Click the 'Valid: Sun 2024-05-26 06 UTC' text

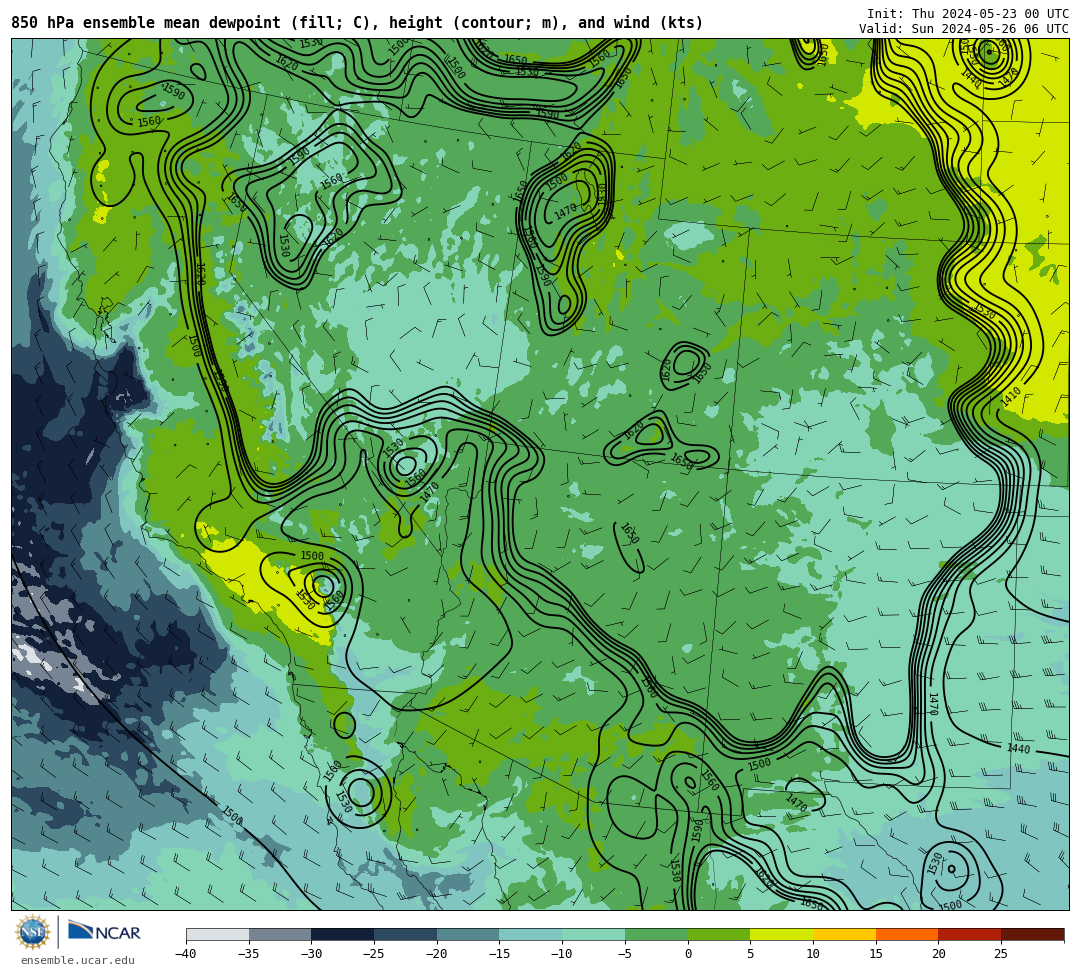[x=964, y=28]
